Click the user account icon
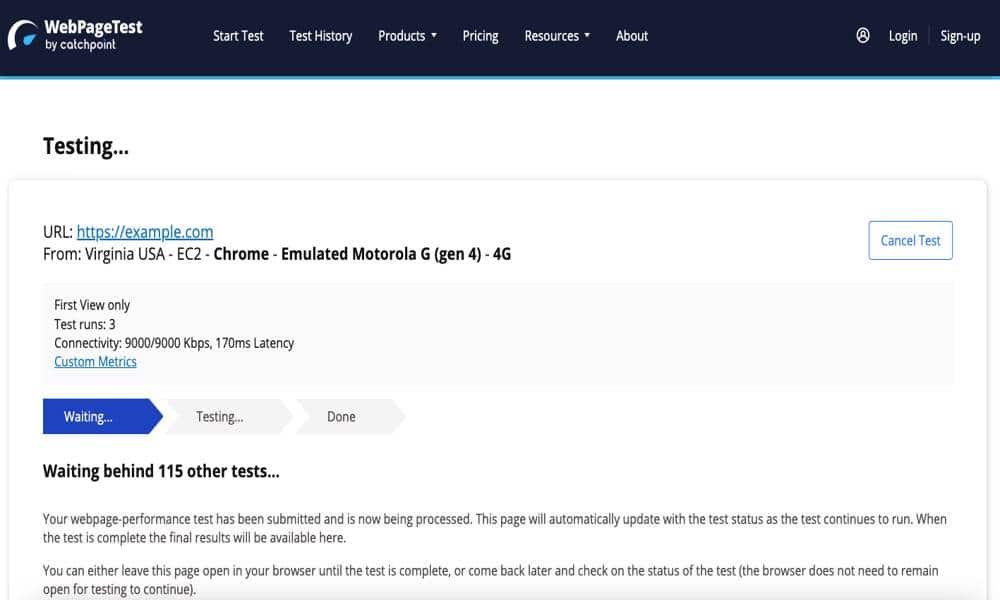This screenshot has height=600, width=1000. click(x=862, y=36)
